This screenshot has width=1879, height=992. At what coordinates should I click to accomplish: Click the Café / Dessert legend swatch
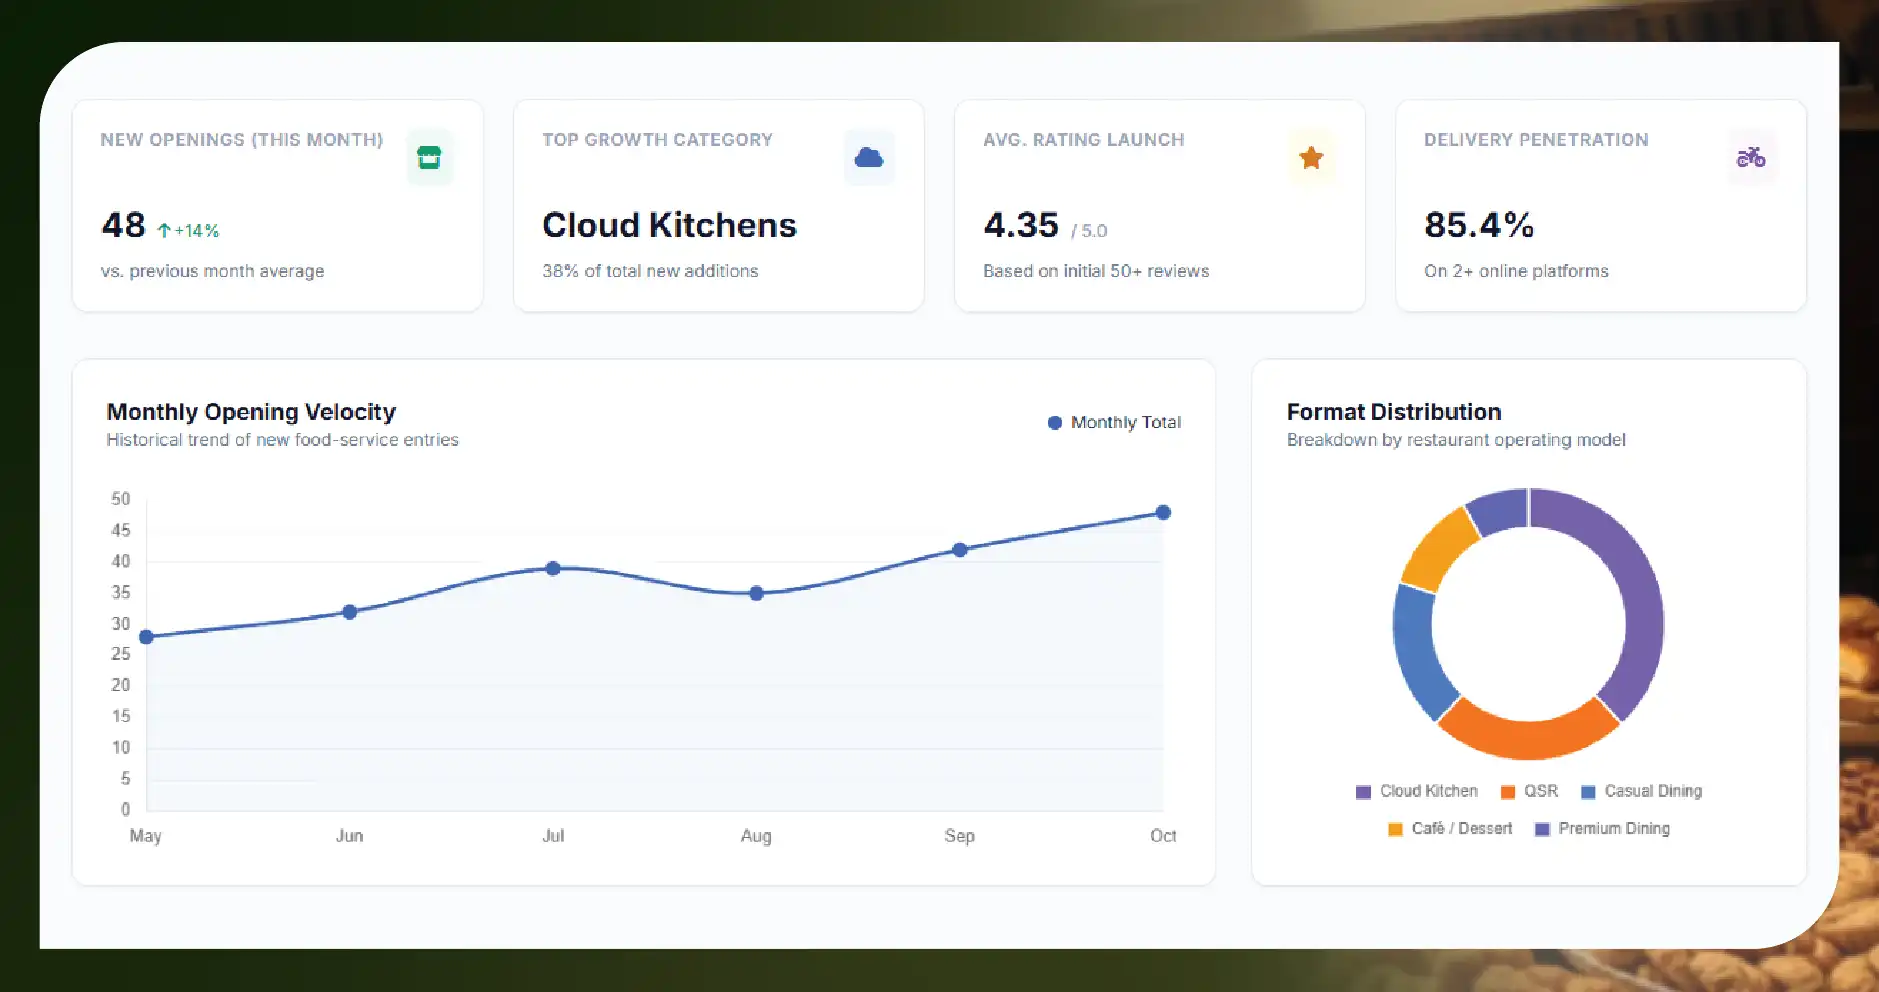tap(1395, 829)
